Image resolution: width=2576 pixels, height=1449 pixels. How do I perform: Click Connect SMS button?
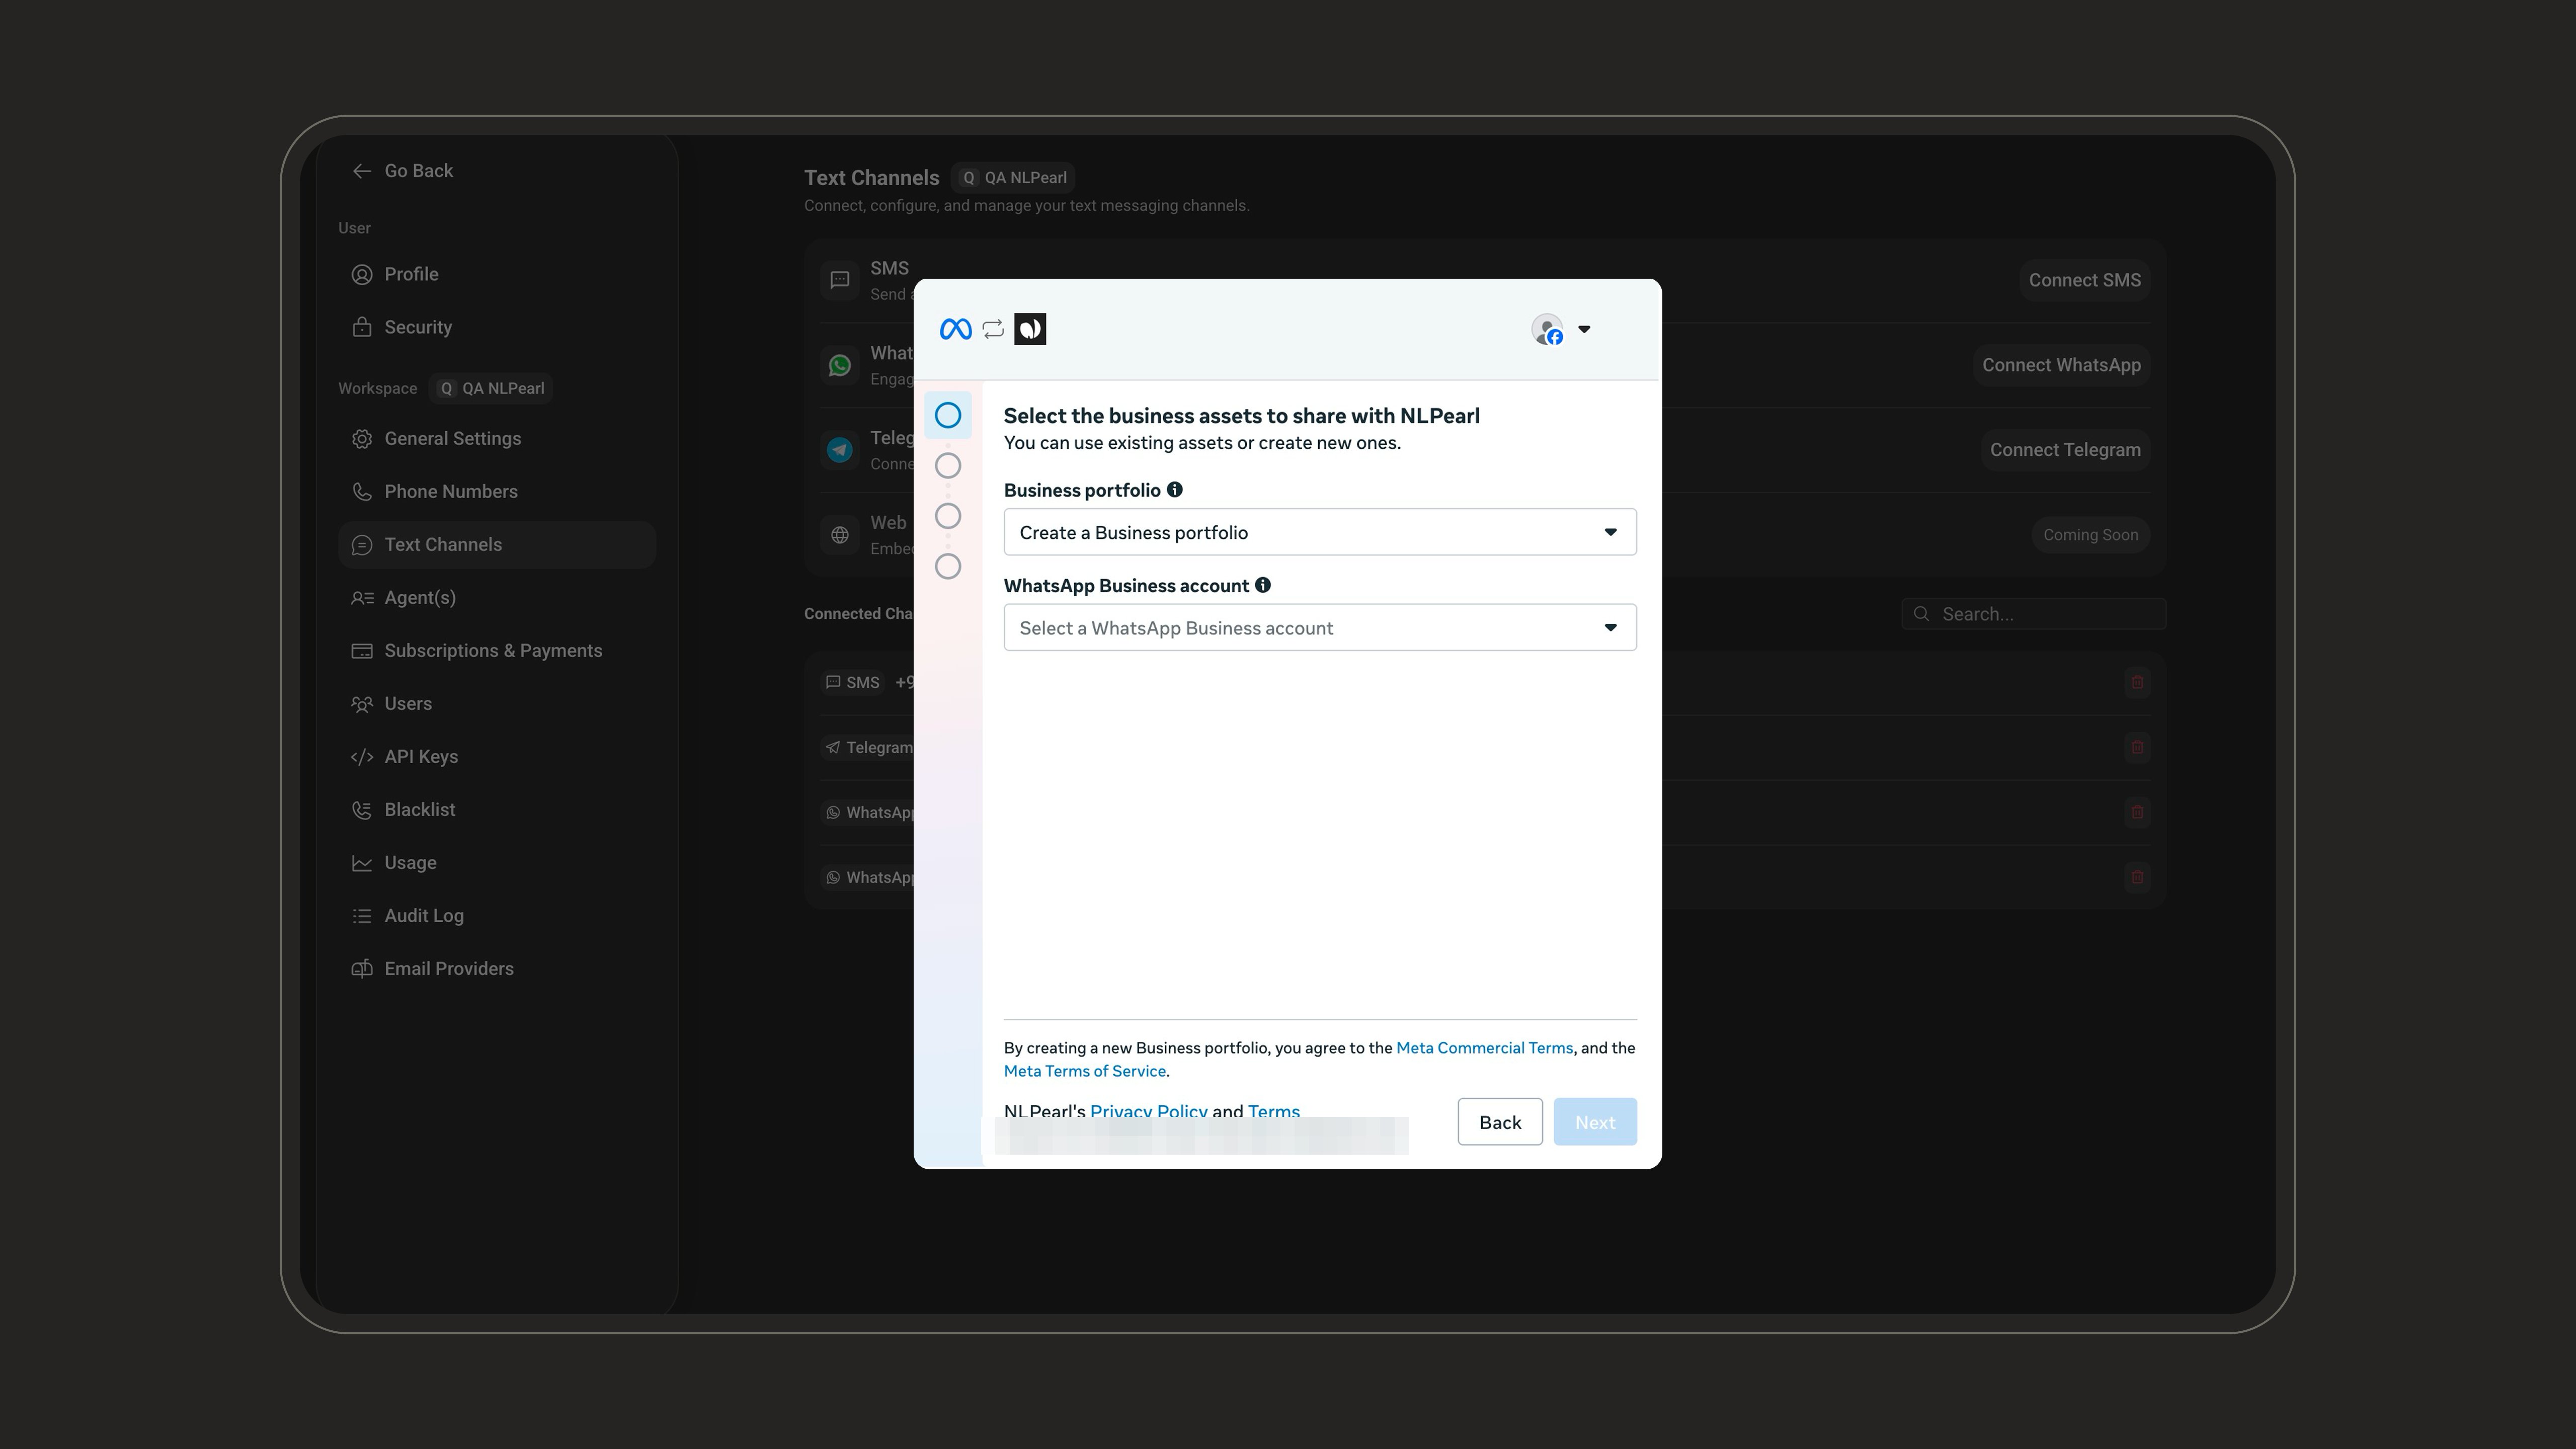pyautogui.click(x=2084, y=280)
